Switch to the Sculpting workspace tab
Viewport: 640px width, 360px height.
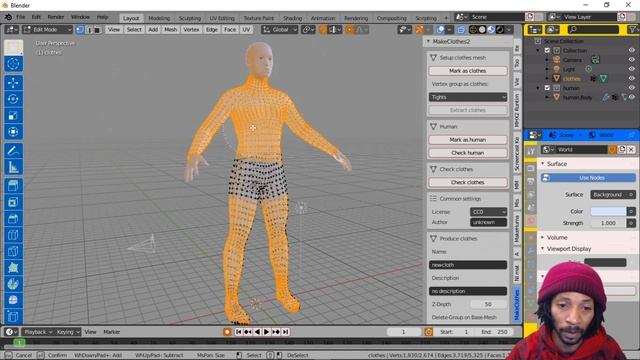pyautogui.click(x=190, y=18)
